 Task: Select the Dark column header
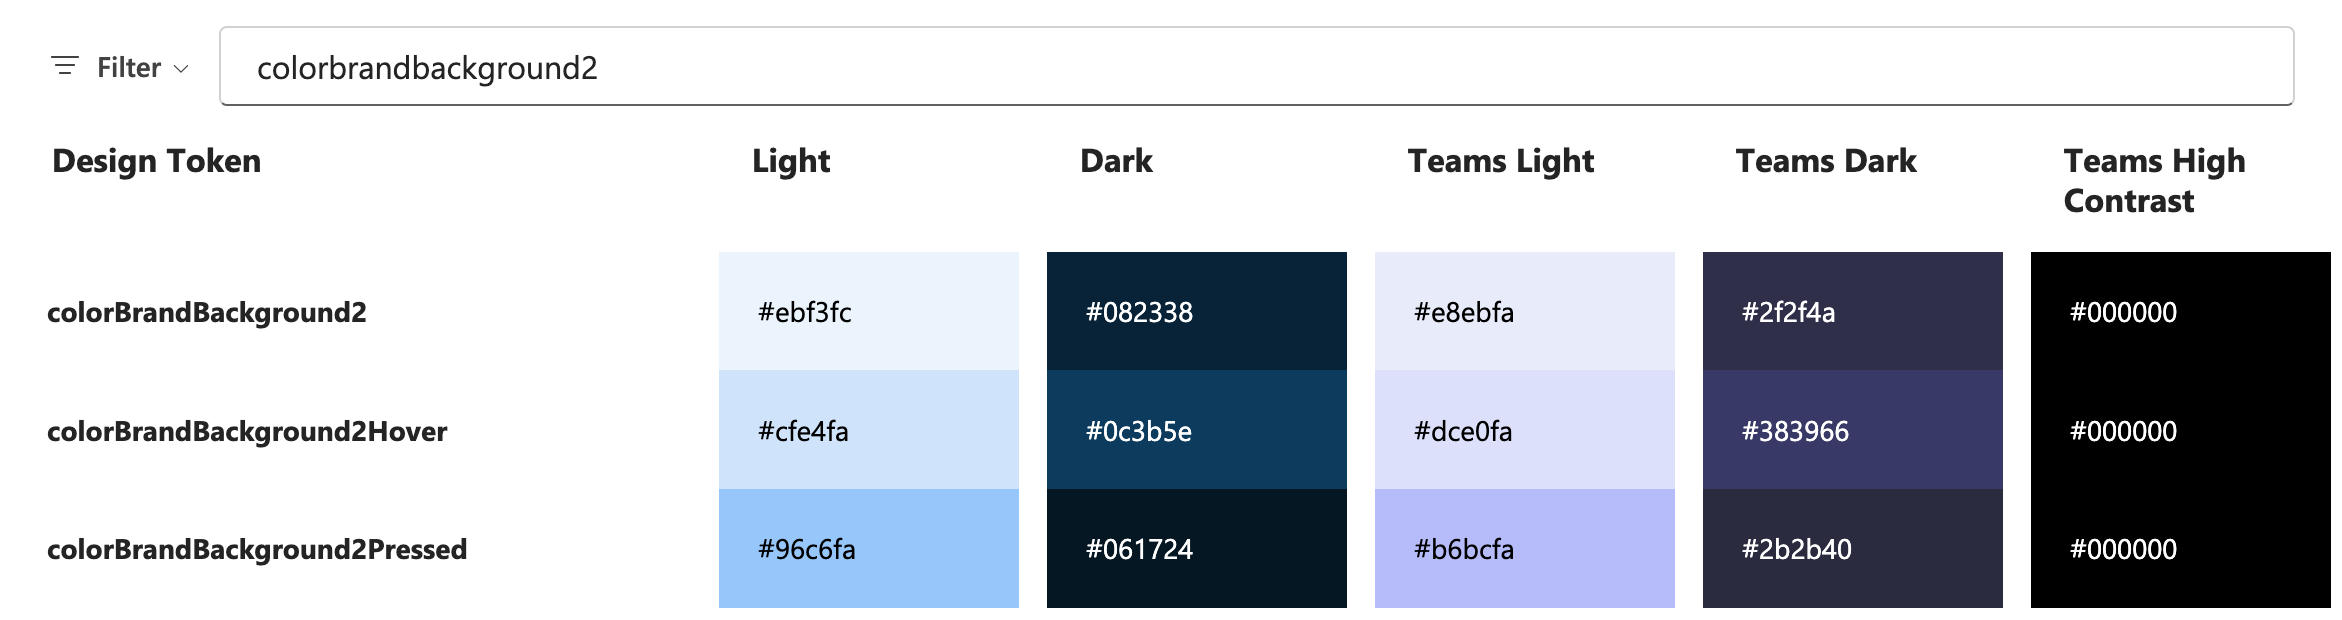(1117, 160)
